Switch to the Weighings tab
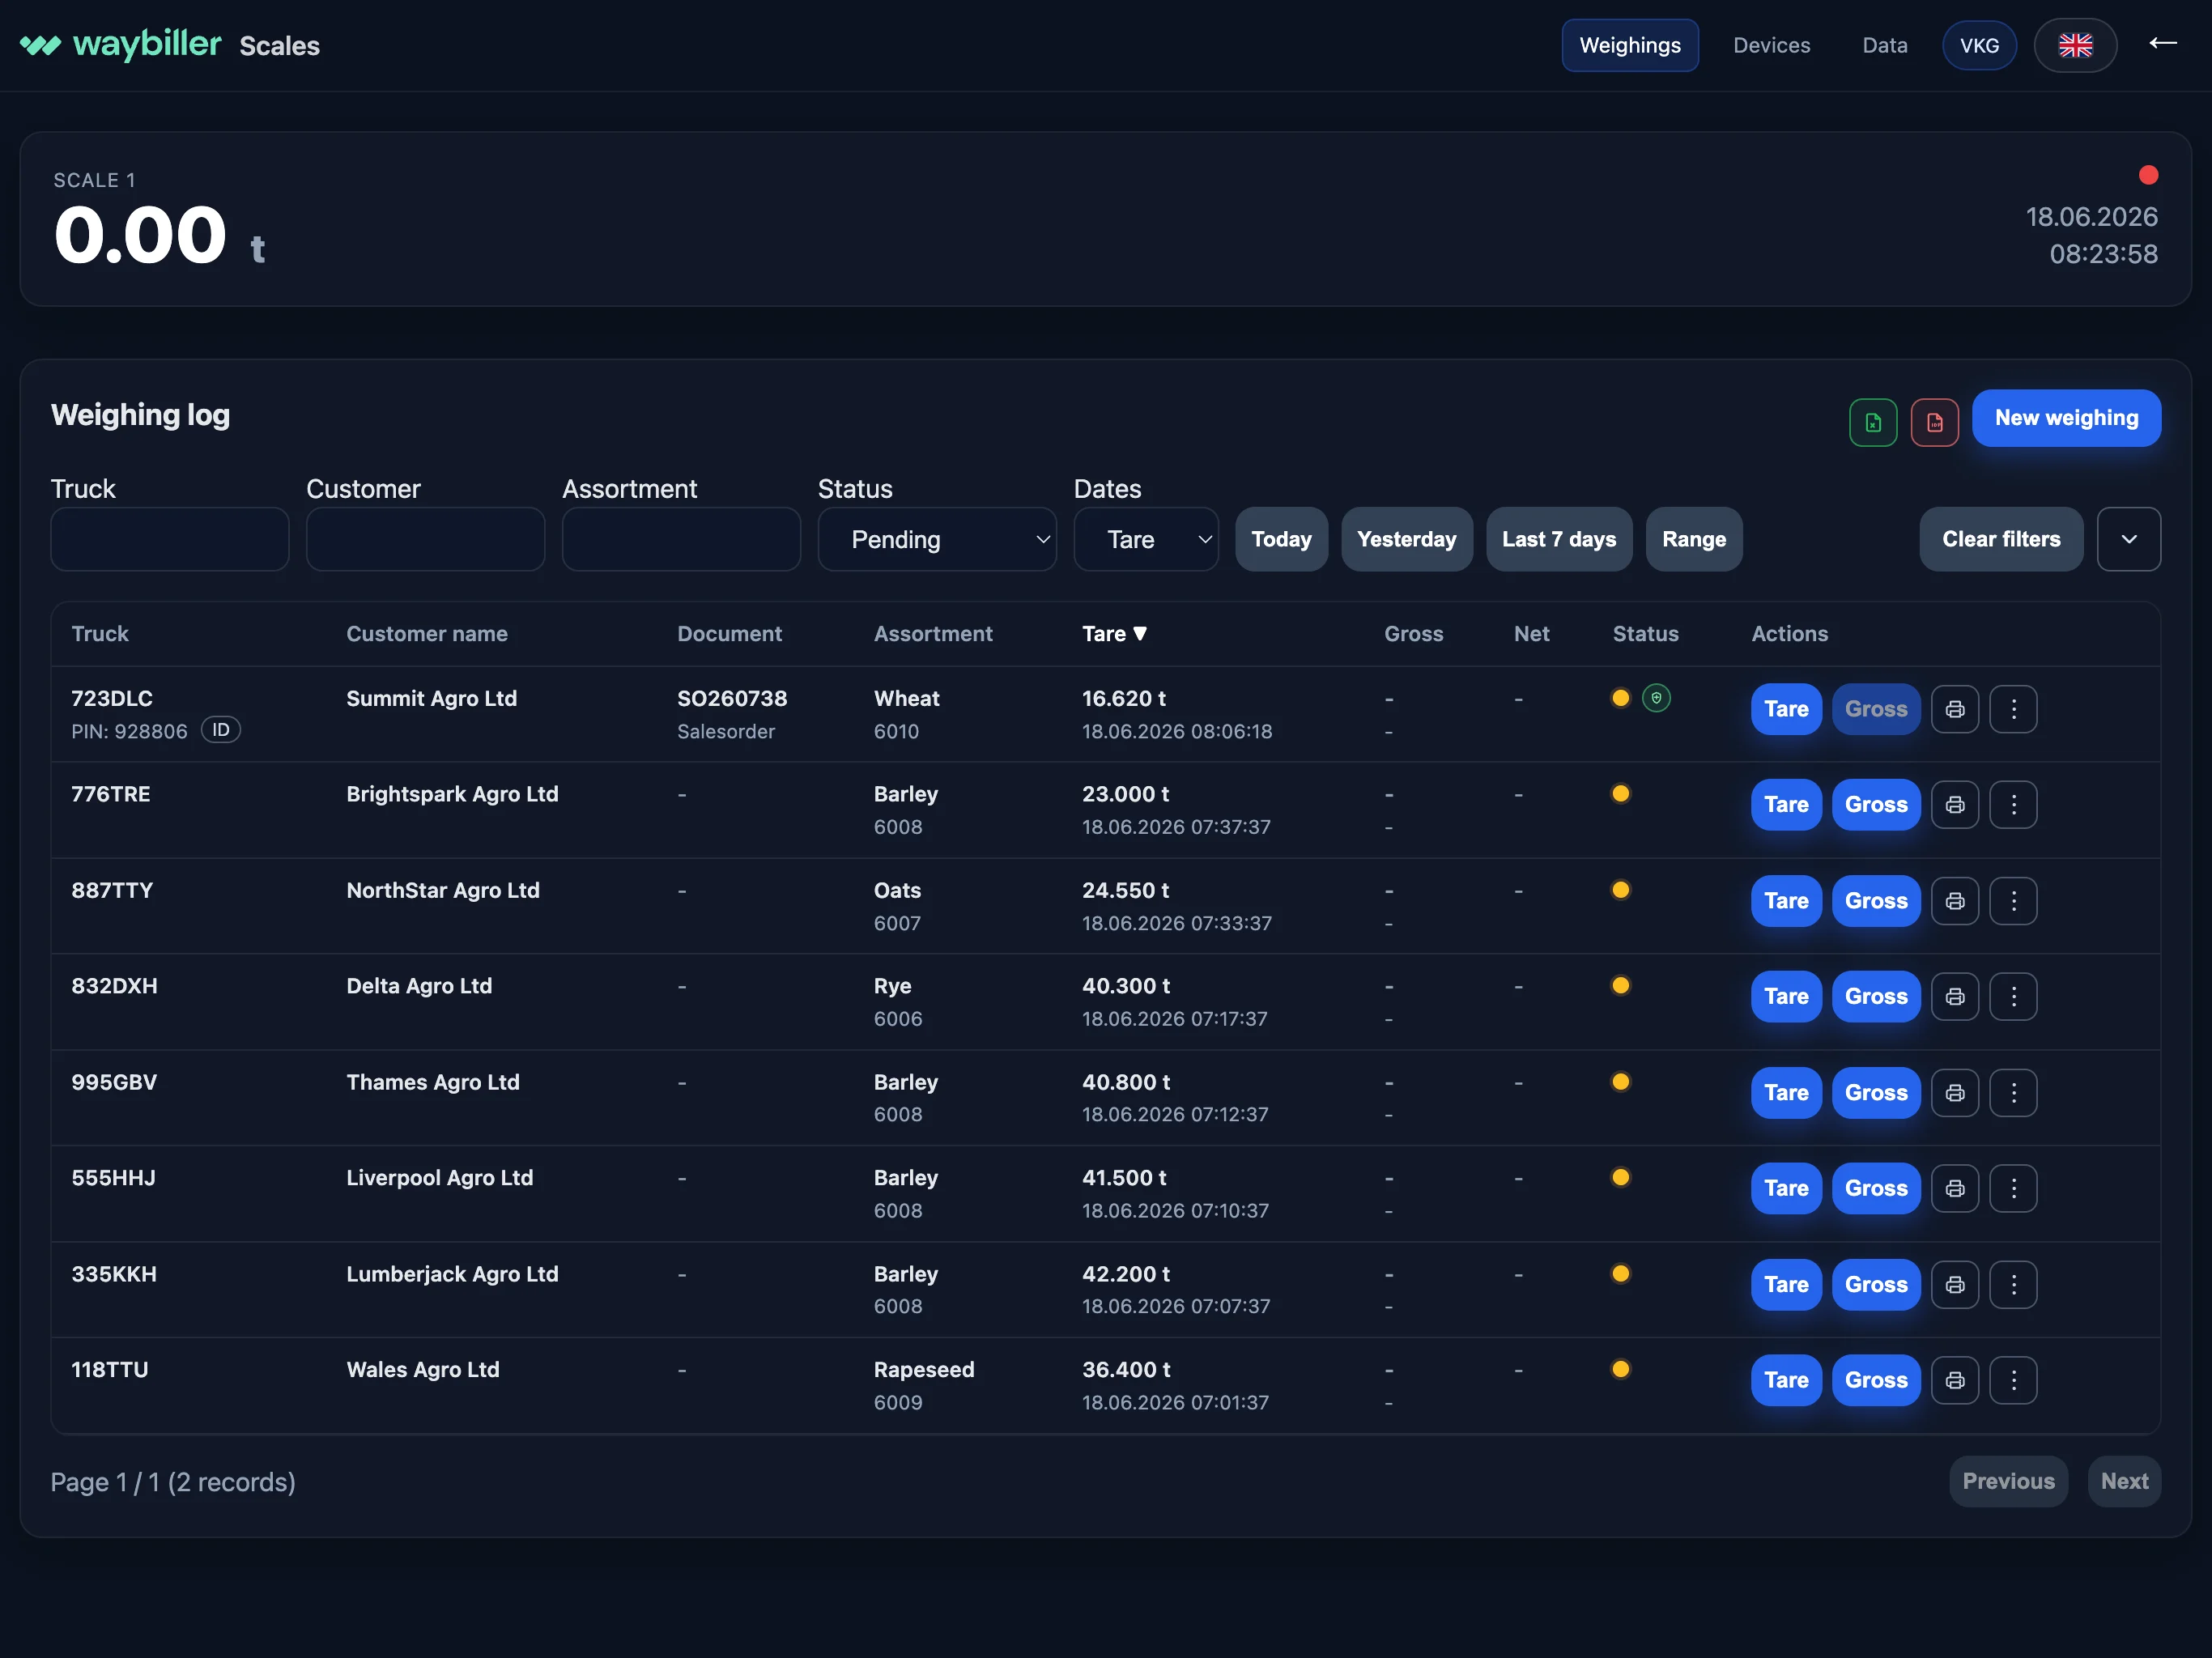Image resolution: width=2212 pixels, height=1658 pixels. click(1630, 45)
